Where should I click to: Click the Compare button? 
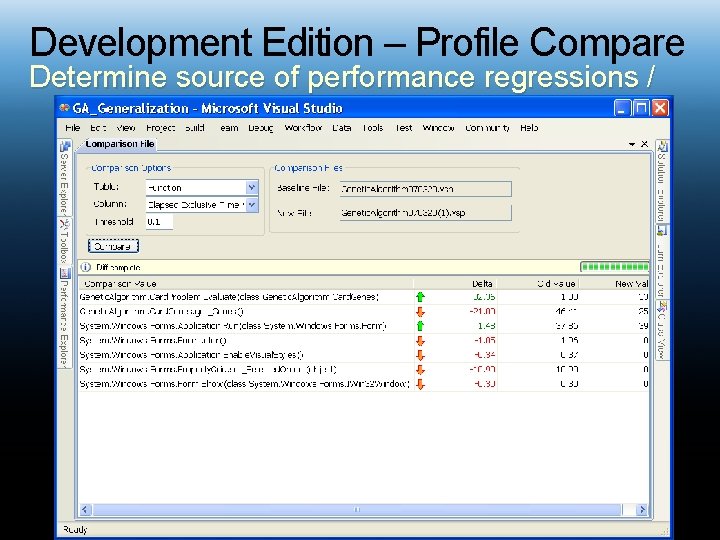point(113,246)
